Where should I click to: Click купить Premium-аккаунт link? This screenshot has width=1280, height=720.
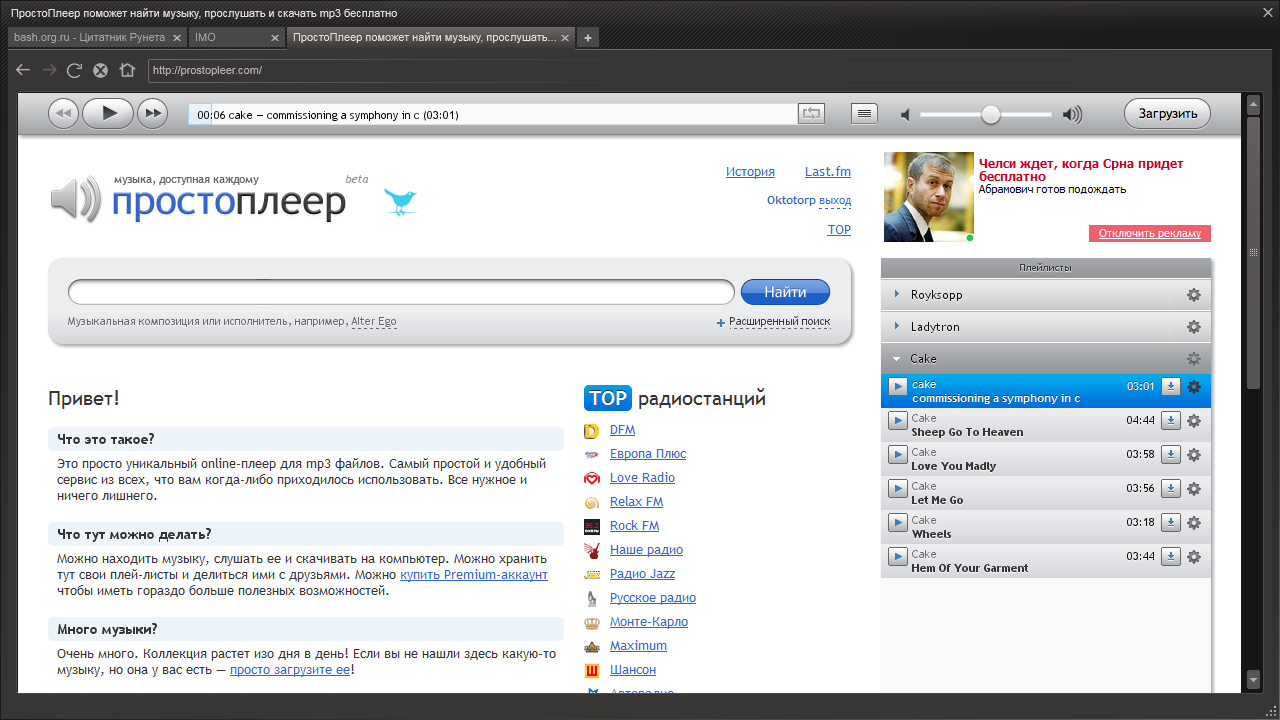[474, 575]
